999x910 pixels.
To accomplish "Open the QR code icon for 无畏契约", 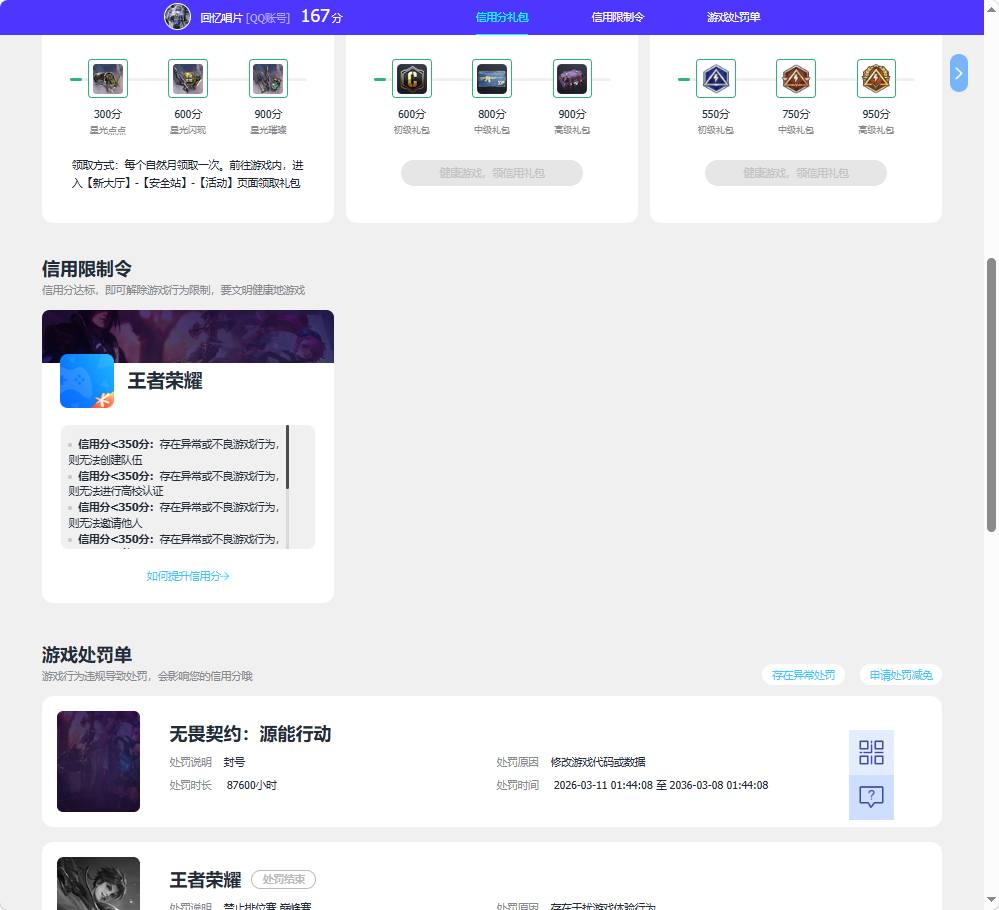I will pyautogui.click(x=871, y=753).
